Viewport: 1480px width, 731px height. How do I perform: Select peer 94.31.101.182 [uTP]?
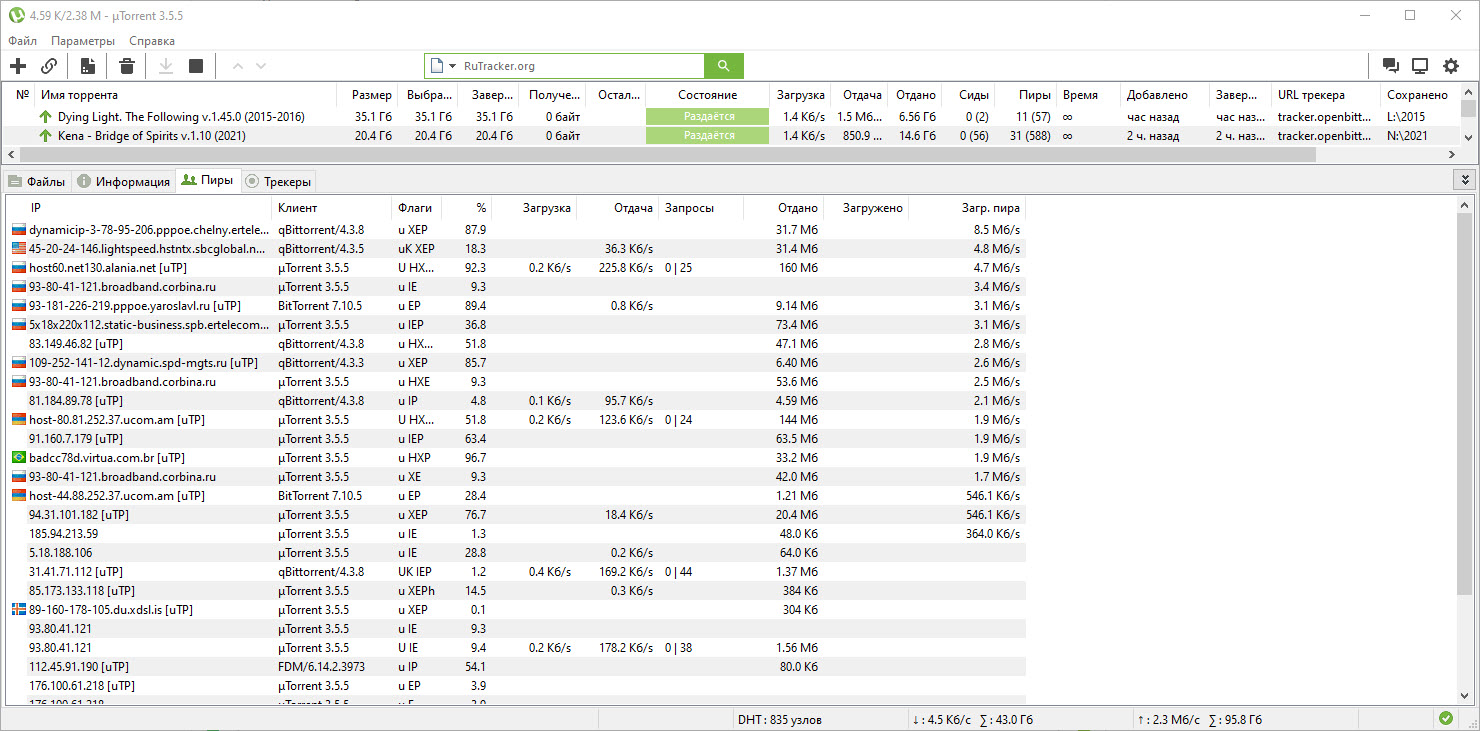point(78,515)
